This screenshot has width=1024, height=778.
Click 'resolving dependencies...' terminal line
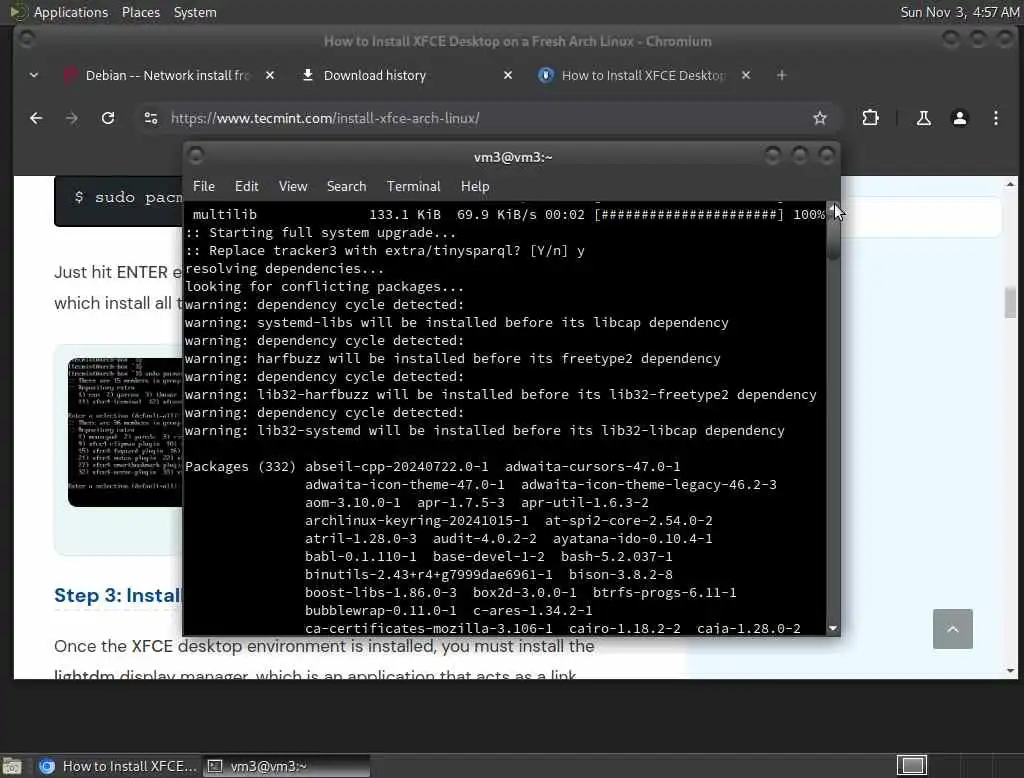point(285,268)
